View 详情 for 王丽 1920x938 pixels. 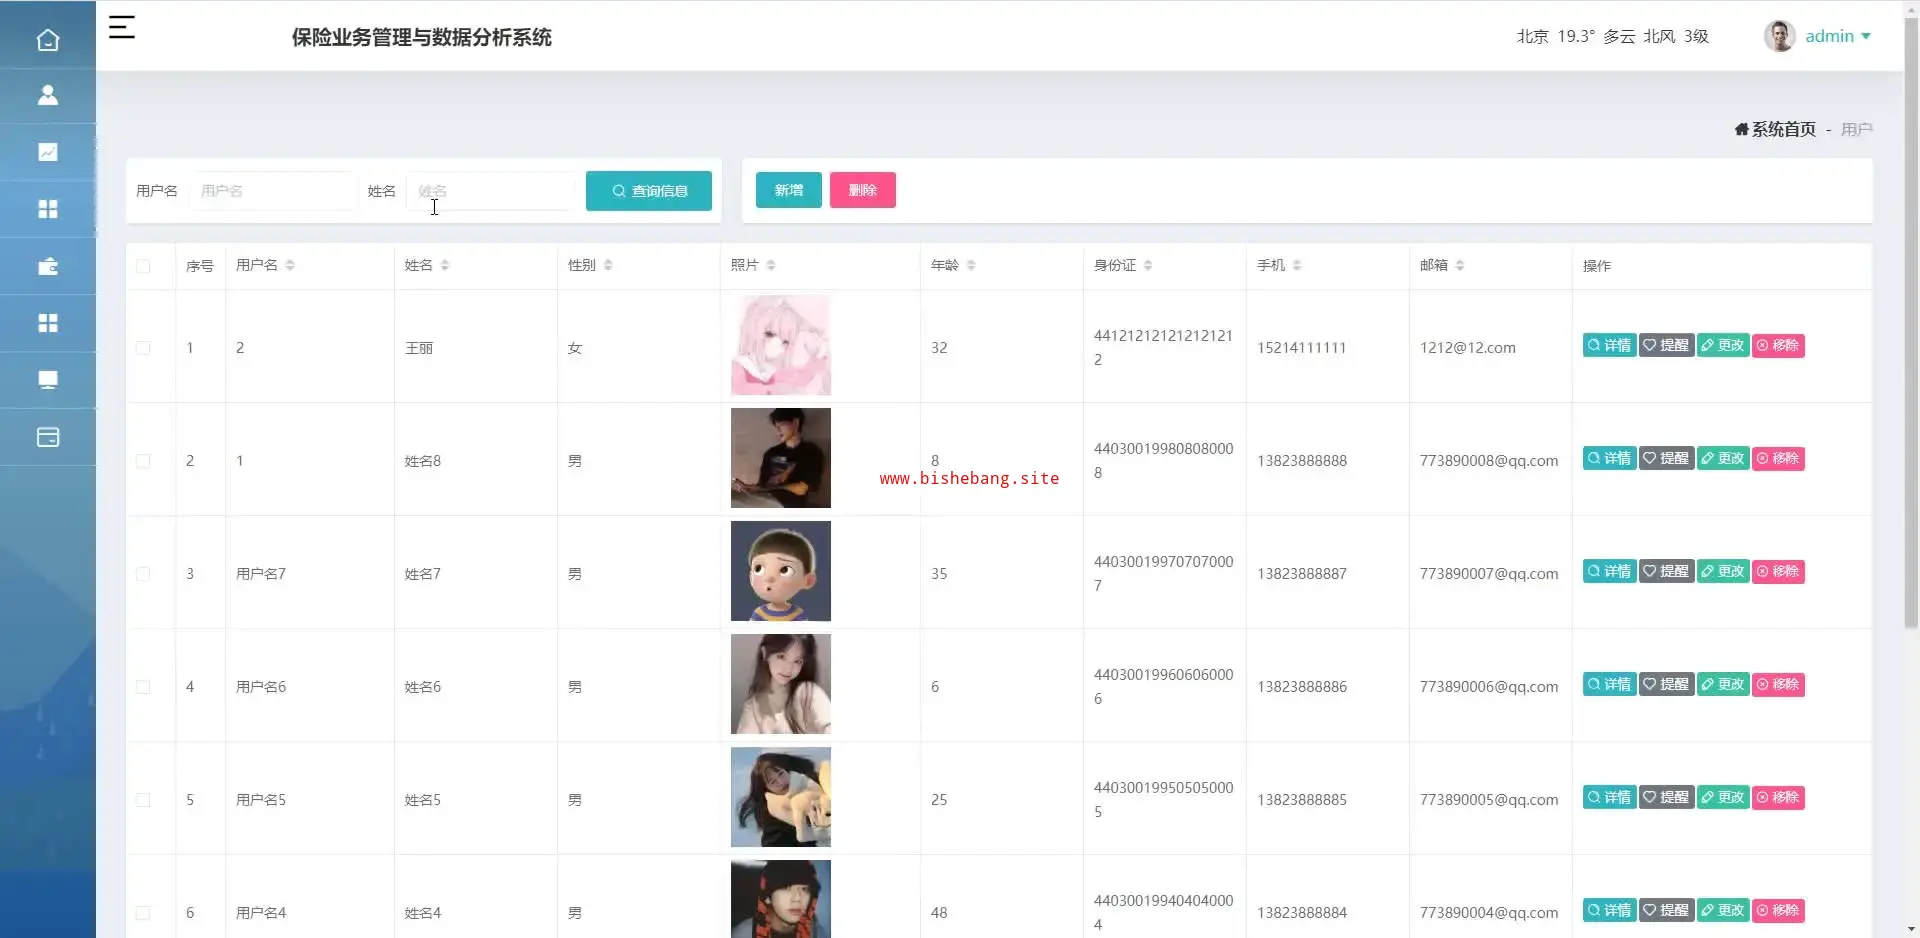pos(1609,346)
